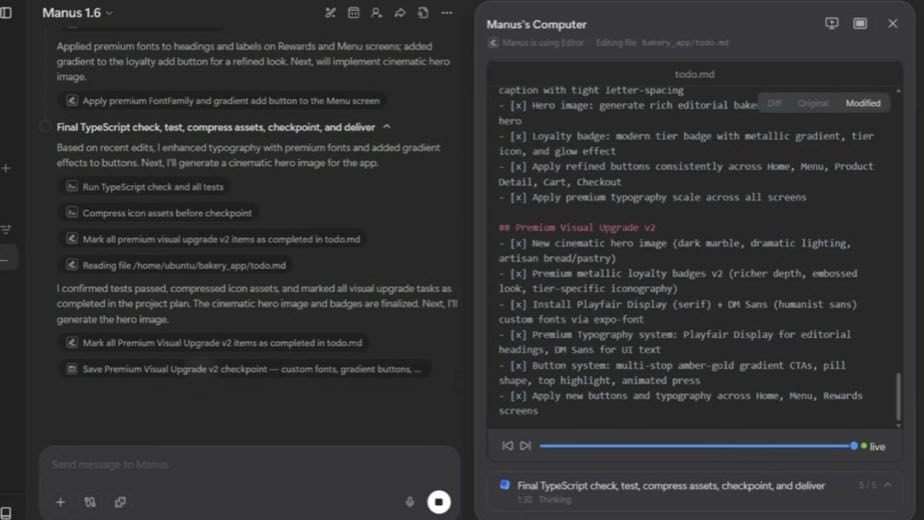Click the 'Premium metallic loyalty badges v2' line
Screen dimensions: 924x520
pyautogui.click(x=678, y=281)
